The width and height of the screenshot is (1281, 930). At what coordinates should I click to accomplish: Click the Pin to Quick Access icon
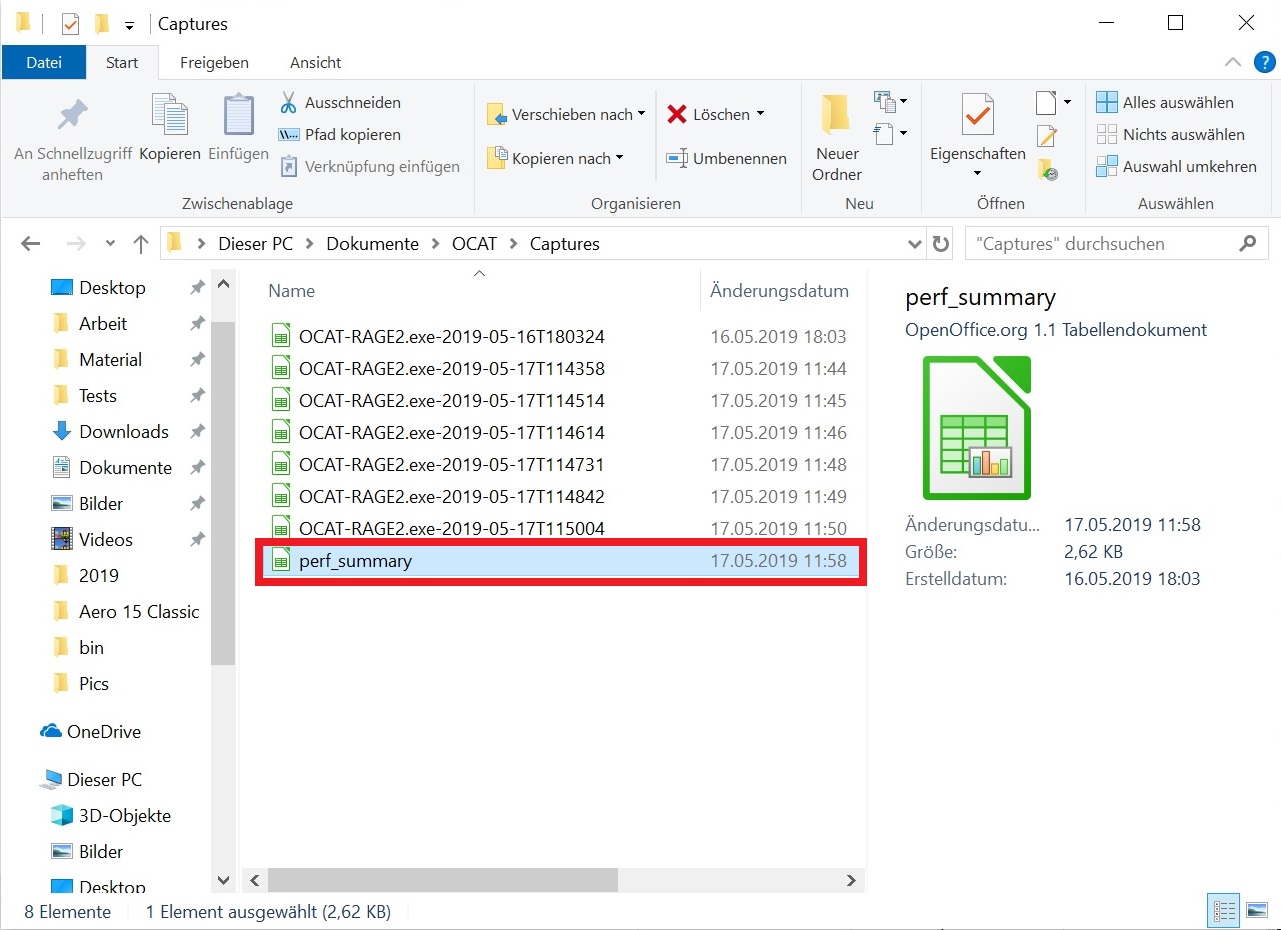click(72, 116)
